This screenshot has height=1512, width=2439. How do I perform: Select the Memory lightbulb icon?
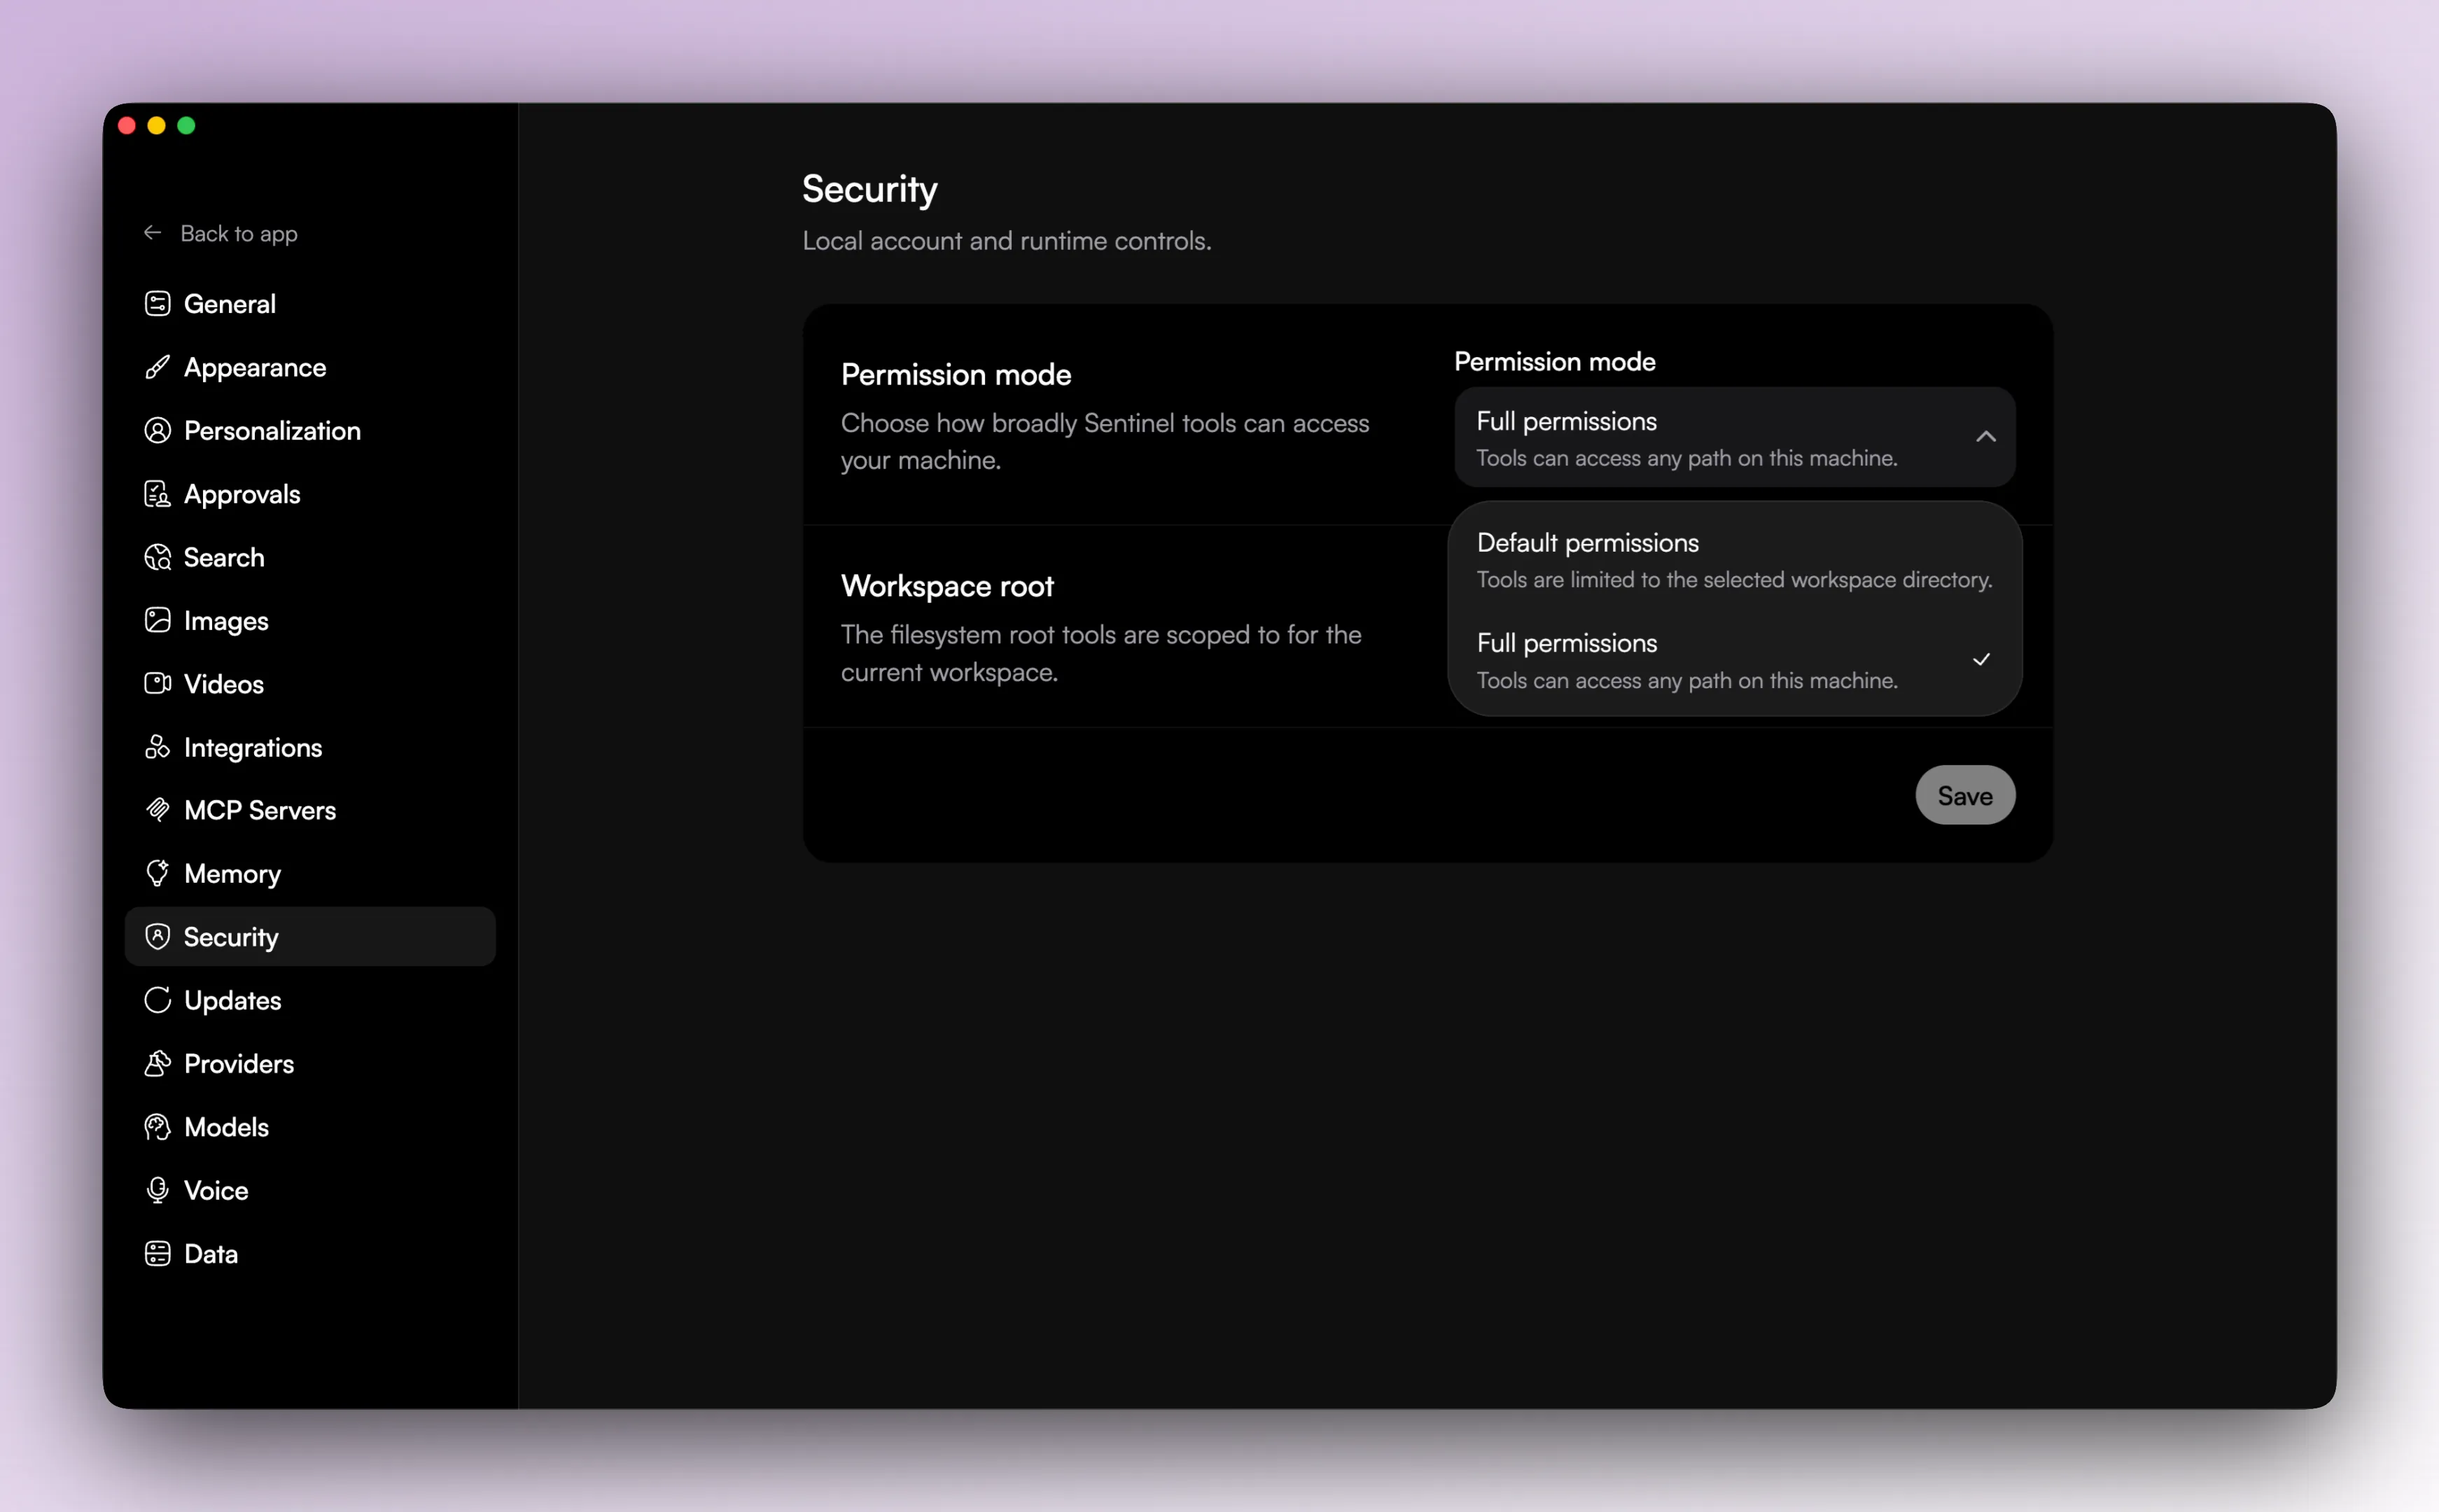(x=158, y=873)
